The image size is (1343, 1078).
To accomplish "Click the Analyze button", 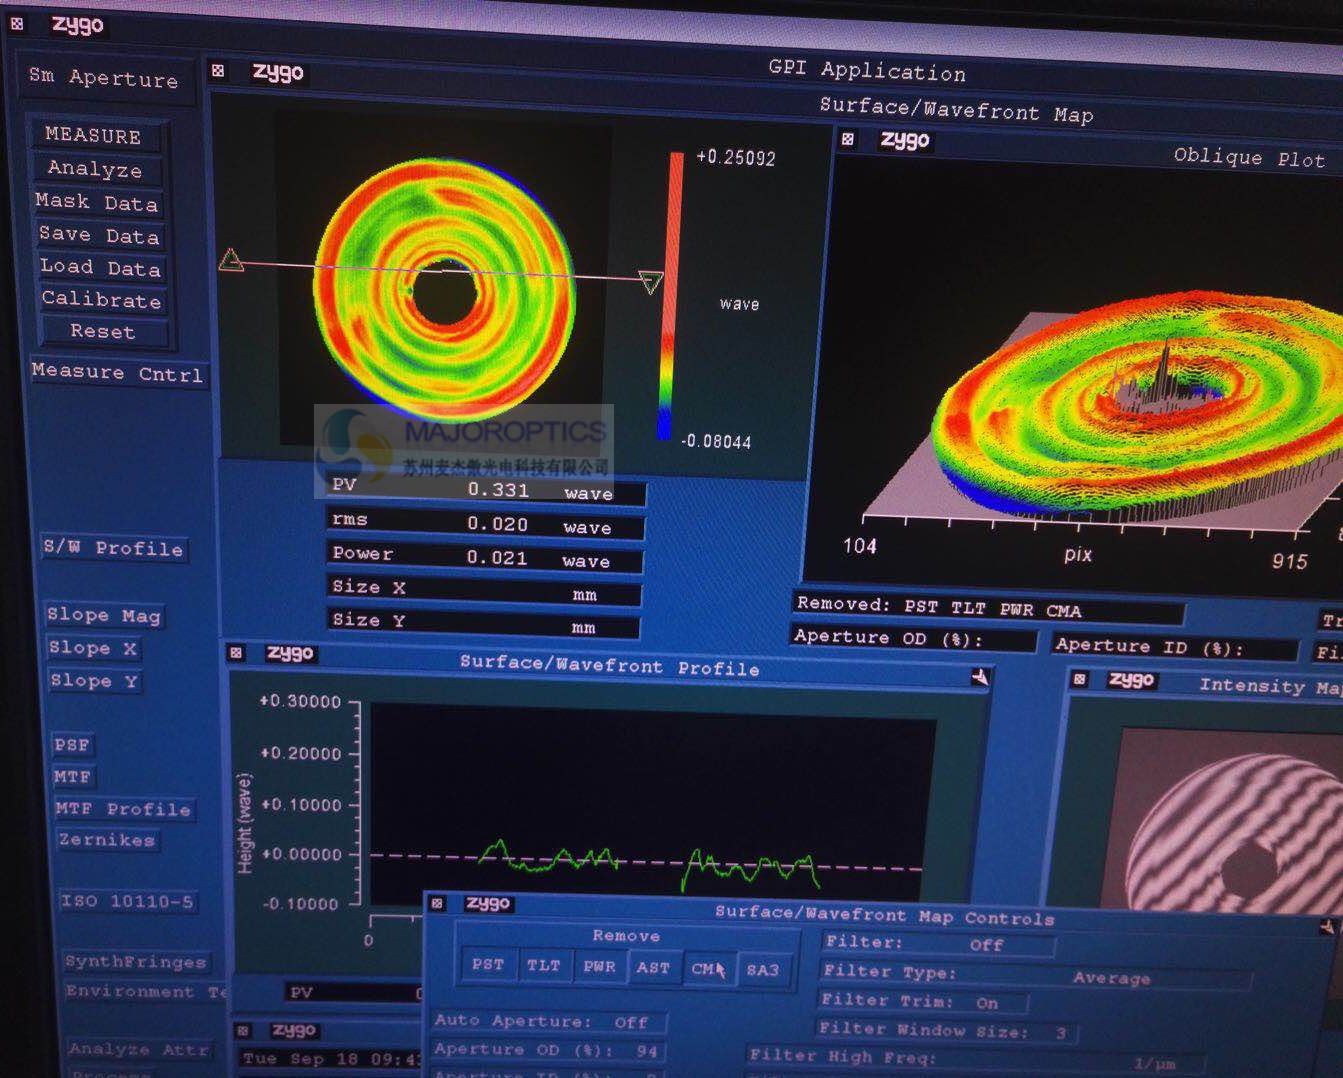I will click(95, 169).
